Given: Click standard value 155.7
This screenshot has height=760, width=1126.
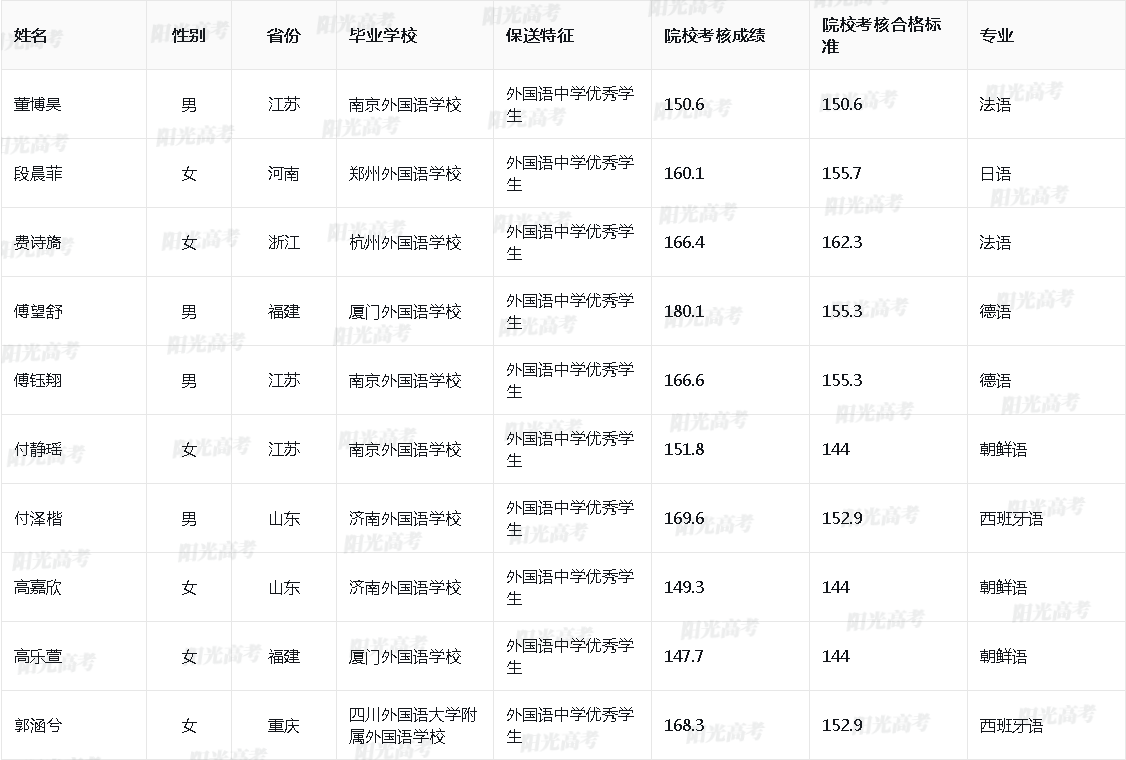Looking at the screenshot, I should coord(842,173).
